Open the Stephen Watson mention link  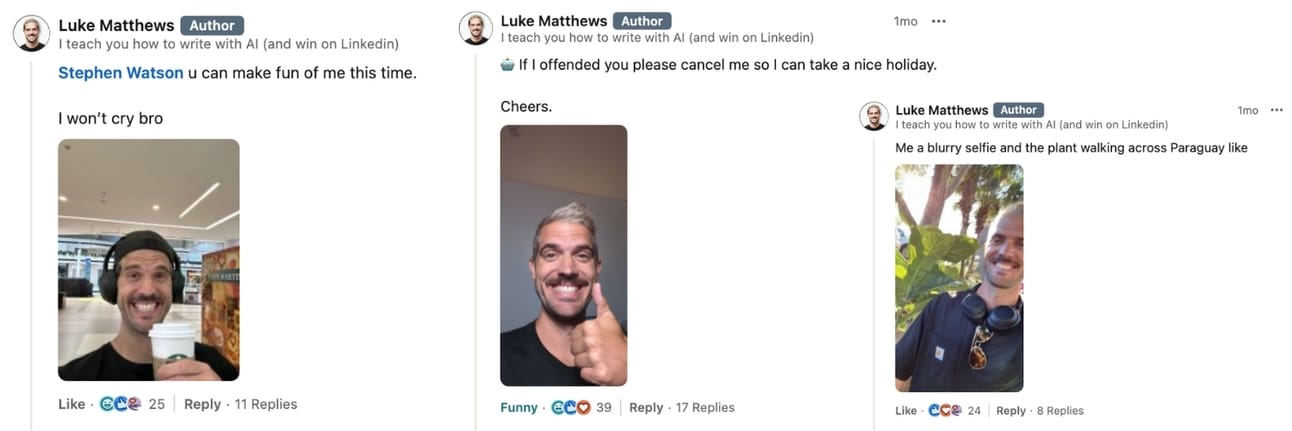[121, 73]
